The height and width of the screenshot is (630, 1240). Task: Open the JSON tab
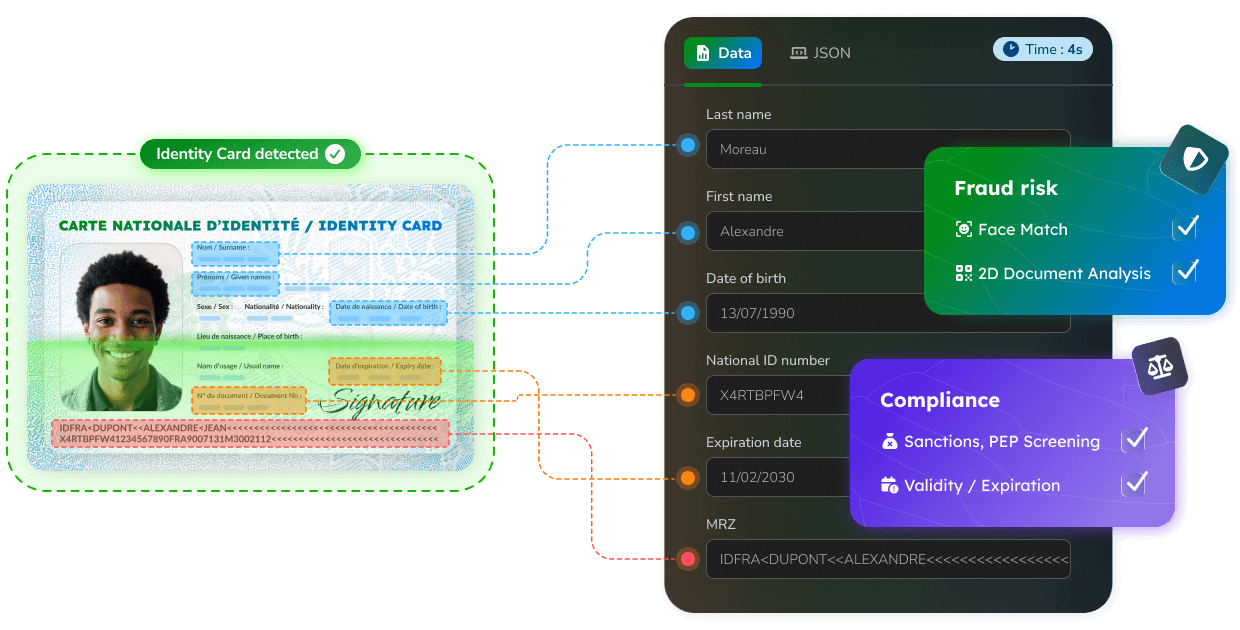820,53
